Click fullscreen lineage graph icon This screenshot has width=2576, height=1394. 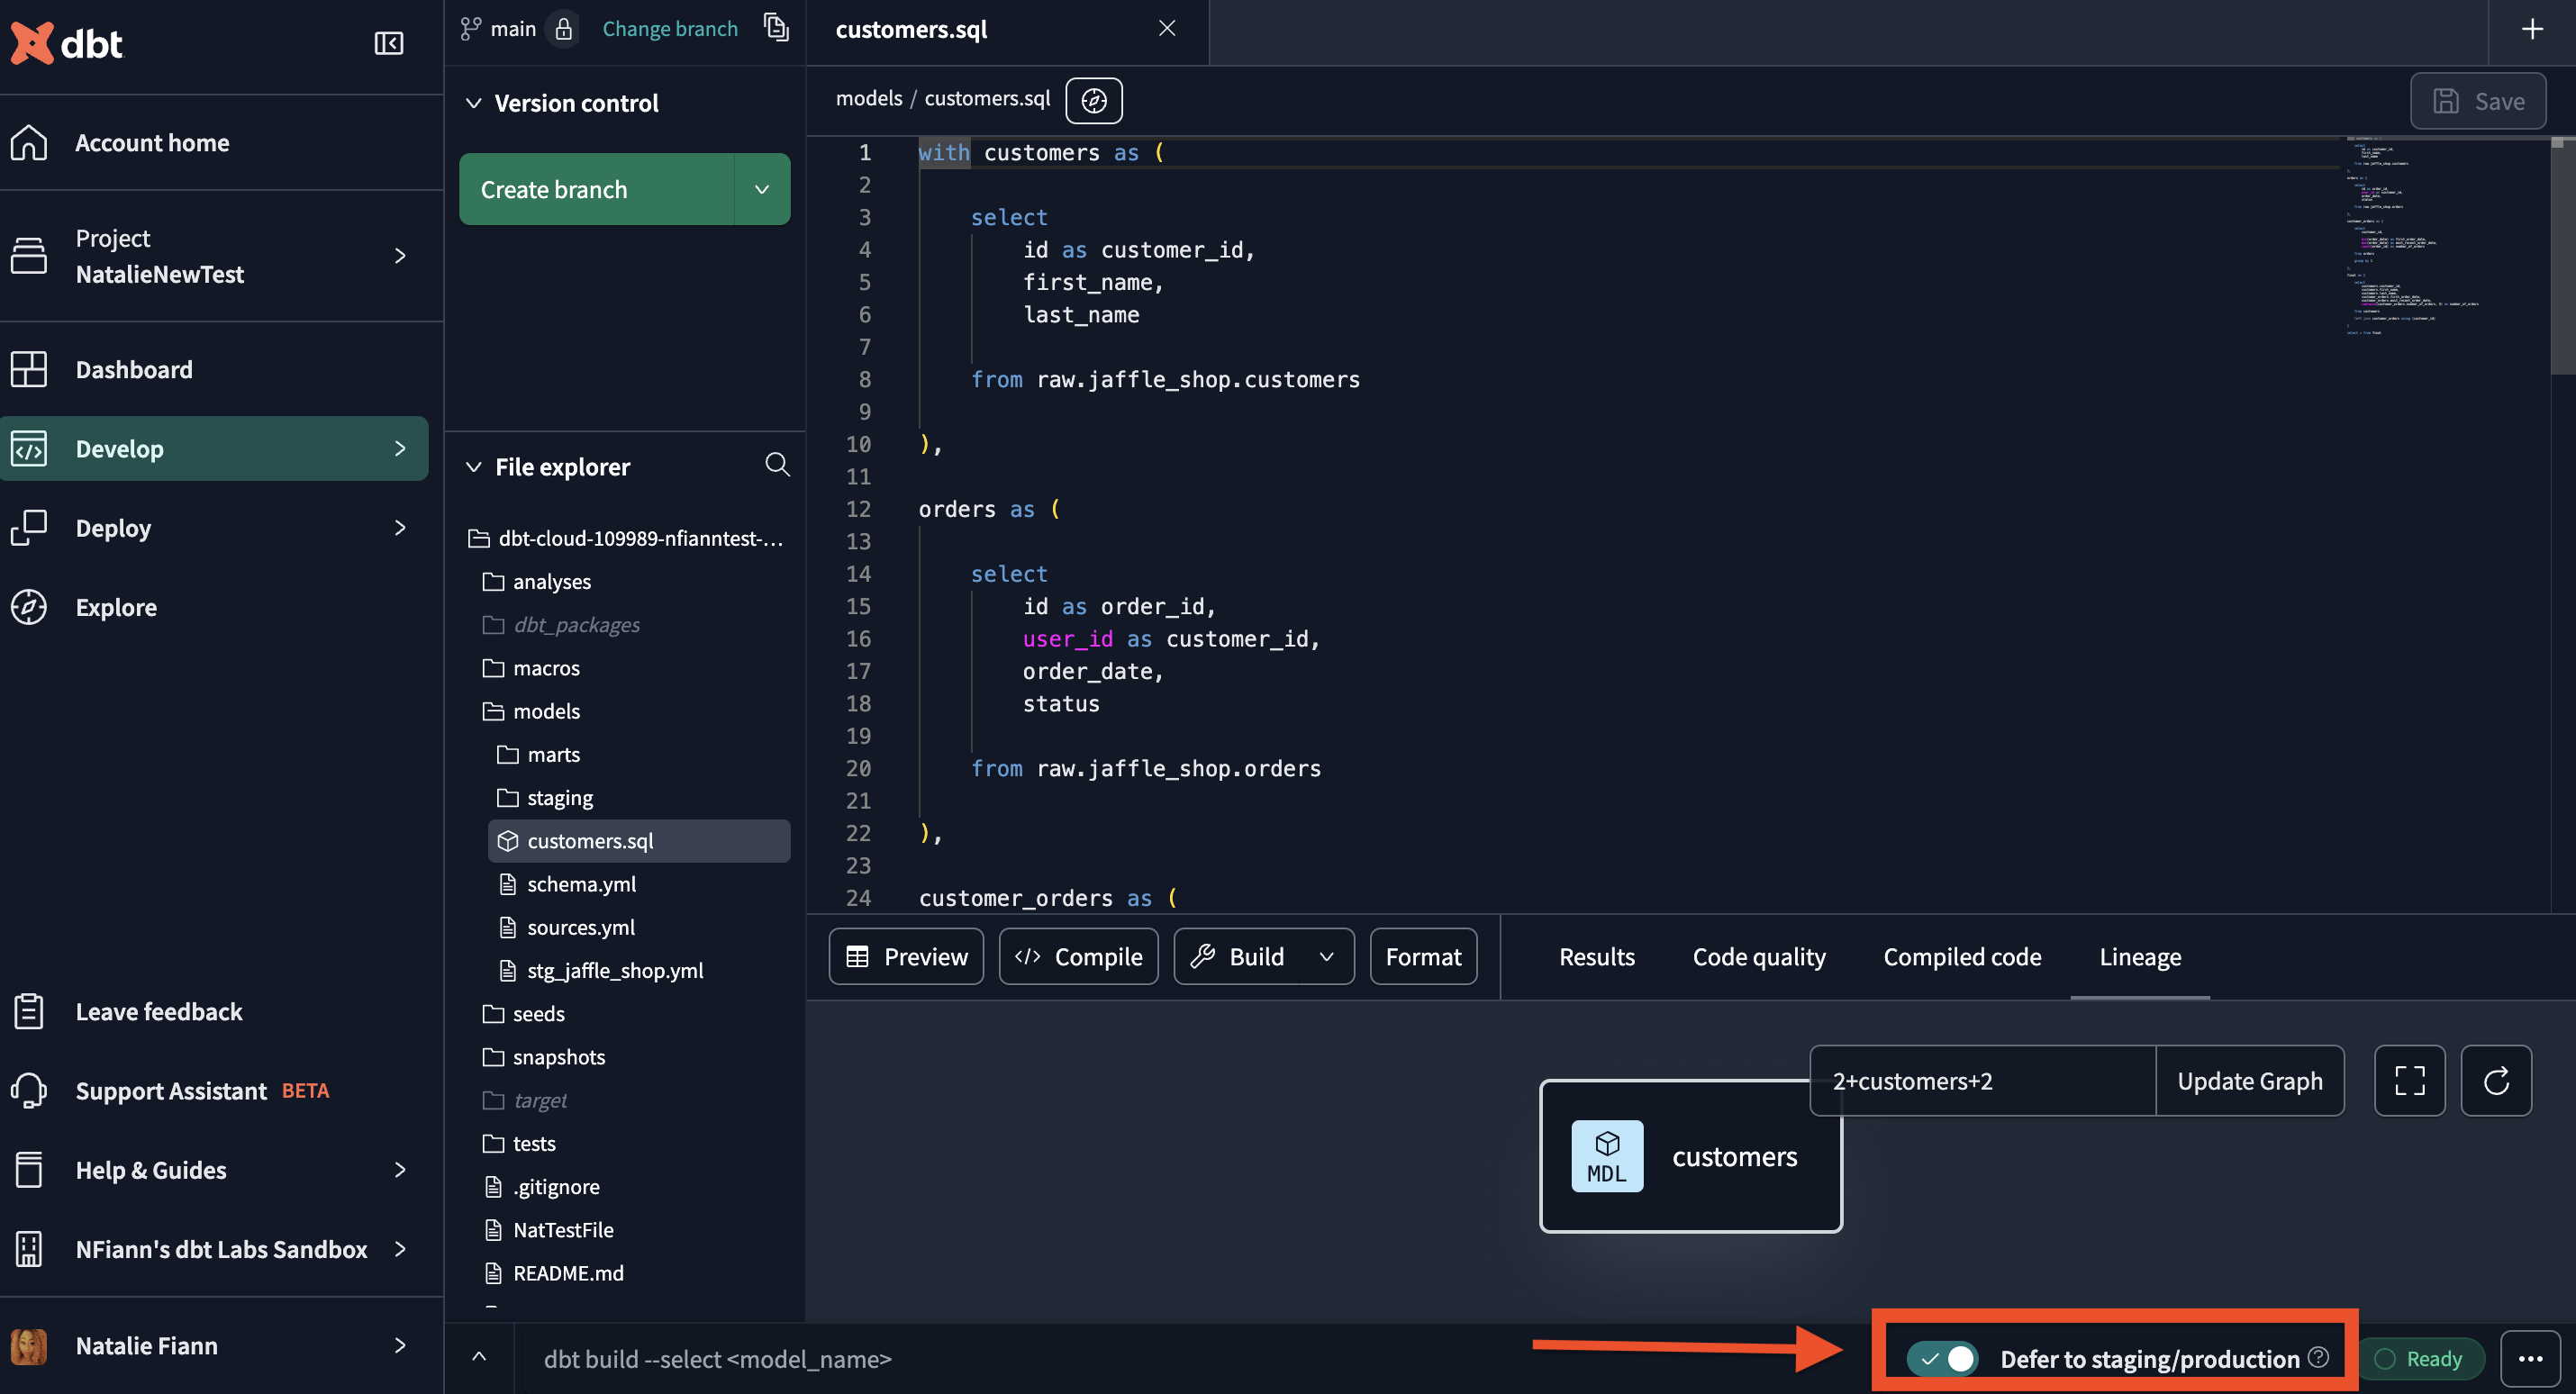tap(2409, 1080)
